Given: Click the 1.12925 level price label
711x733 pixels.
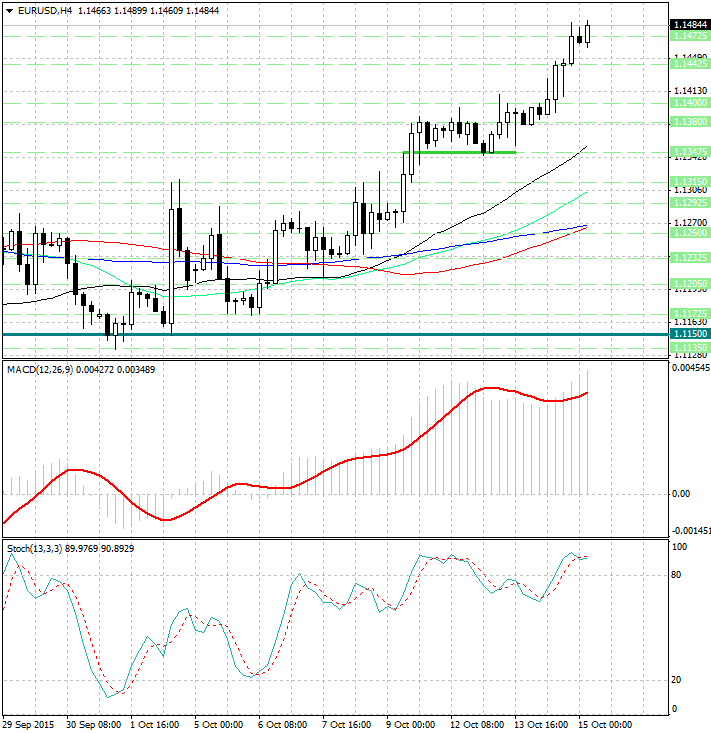Looking at the screenshot, I should [690, 203].
